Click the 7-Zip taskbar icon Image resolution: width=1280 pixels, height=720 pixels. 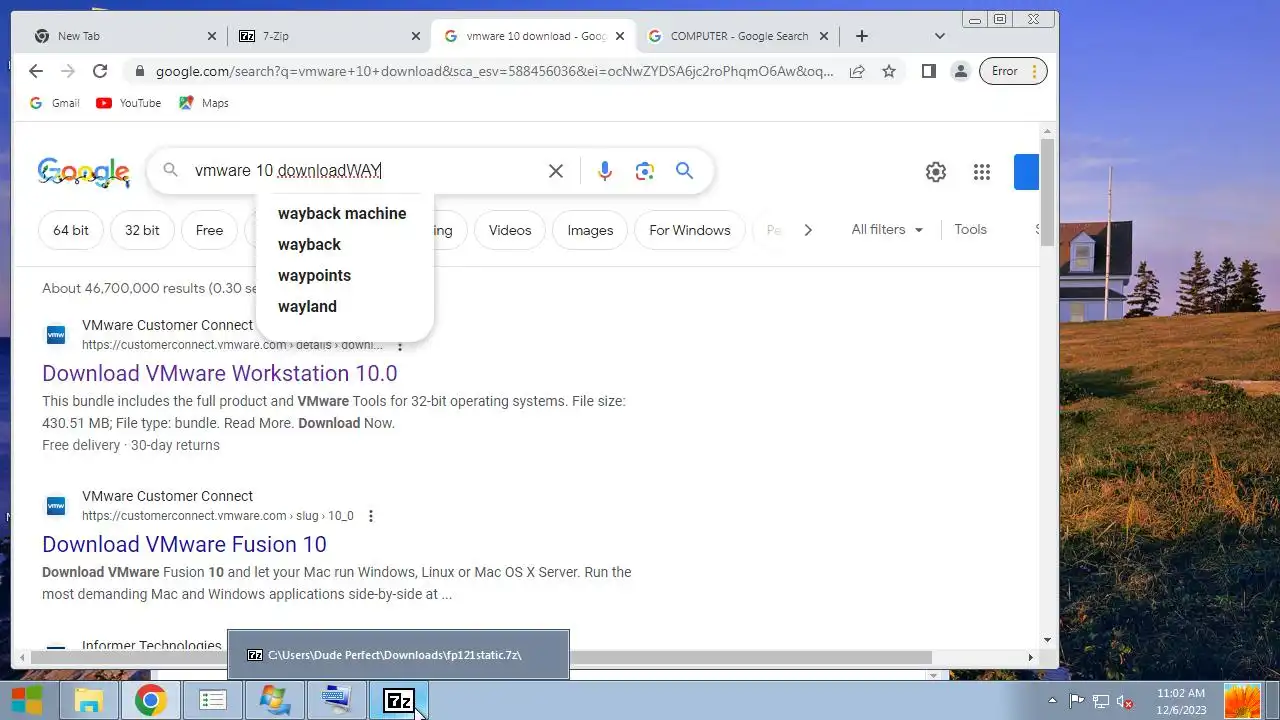click(x=399, y=701)
